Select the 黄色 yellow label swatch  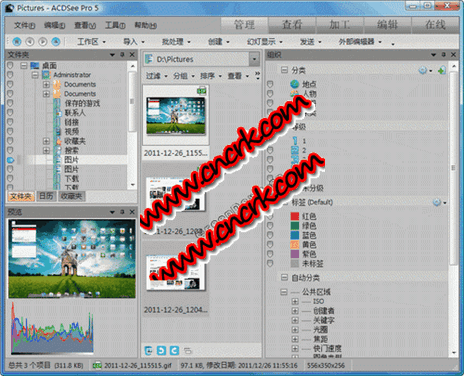[295, 245]
